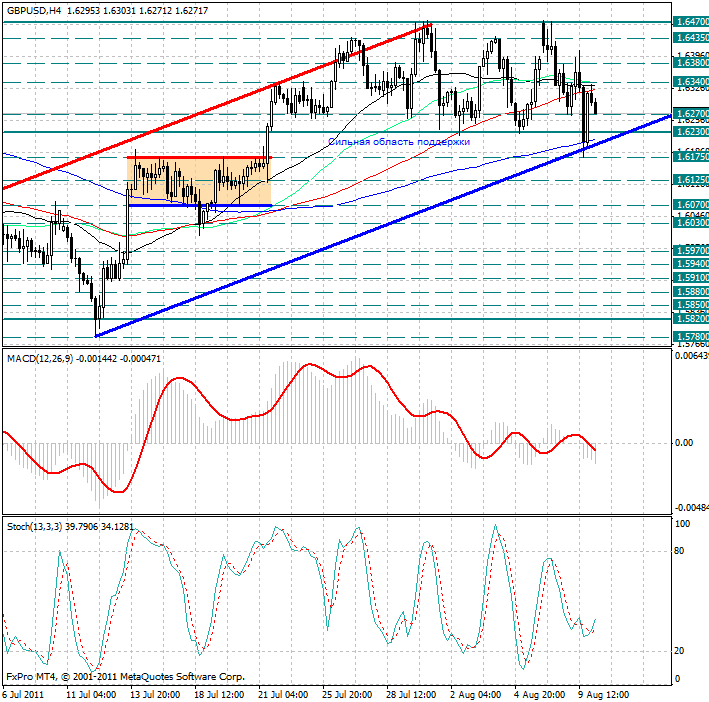
Task: Click the 1.5970 price level label
Action: 691,250
